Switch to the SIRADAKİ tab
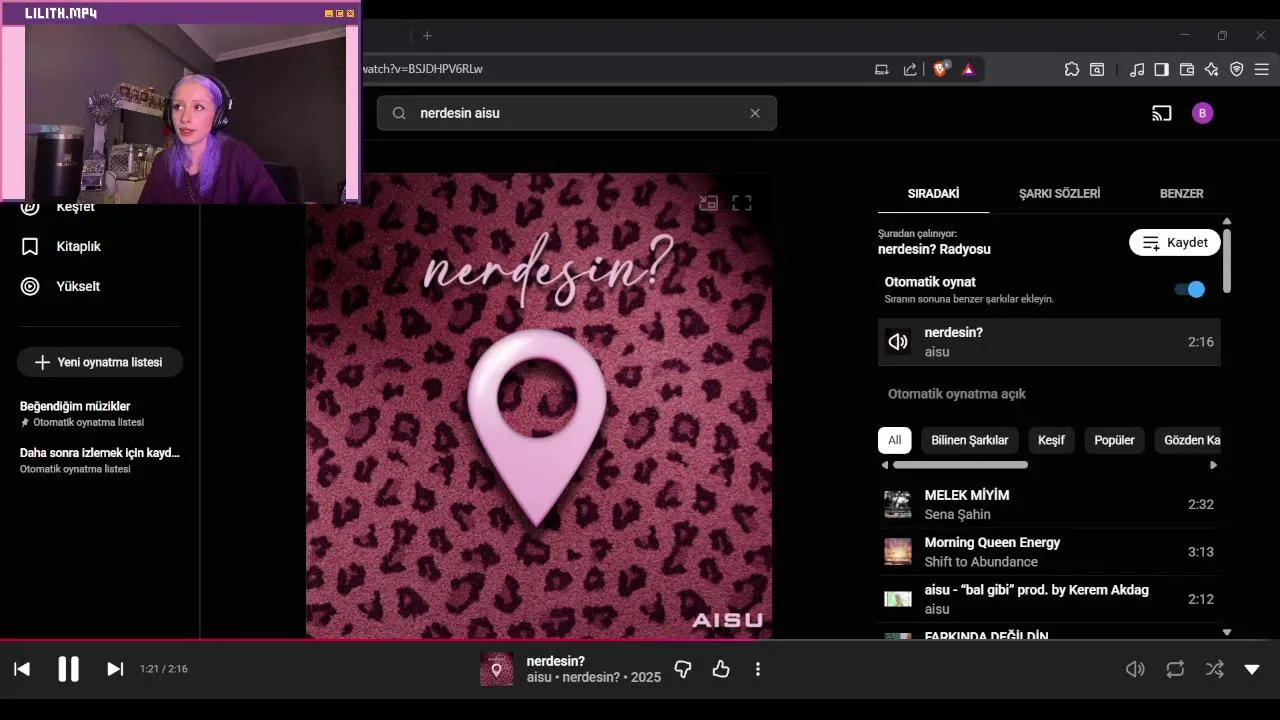Screen dimensions: 1280x720 [x=933, y=193]
